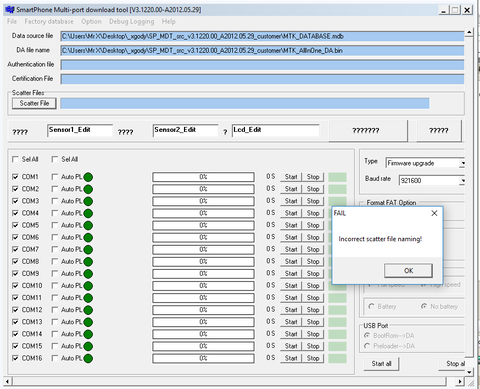
Task: Click the green status indicator for COM1
Action: click(x=88, y=177)
